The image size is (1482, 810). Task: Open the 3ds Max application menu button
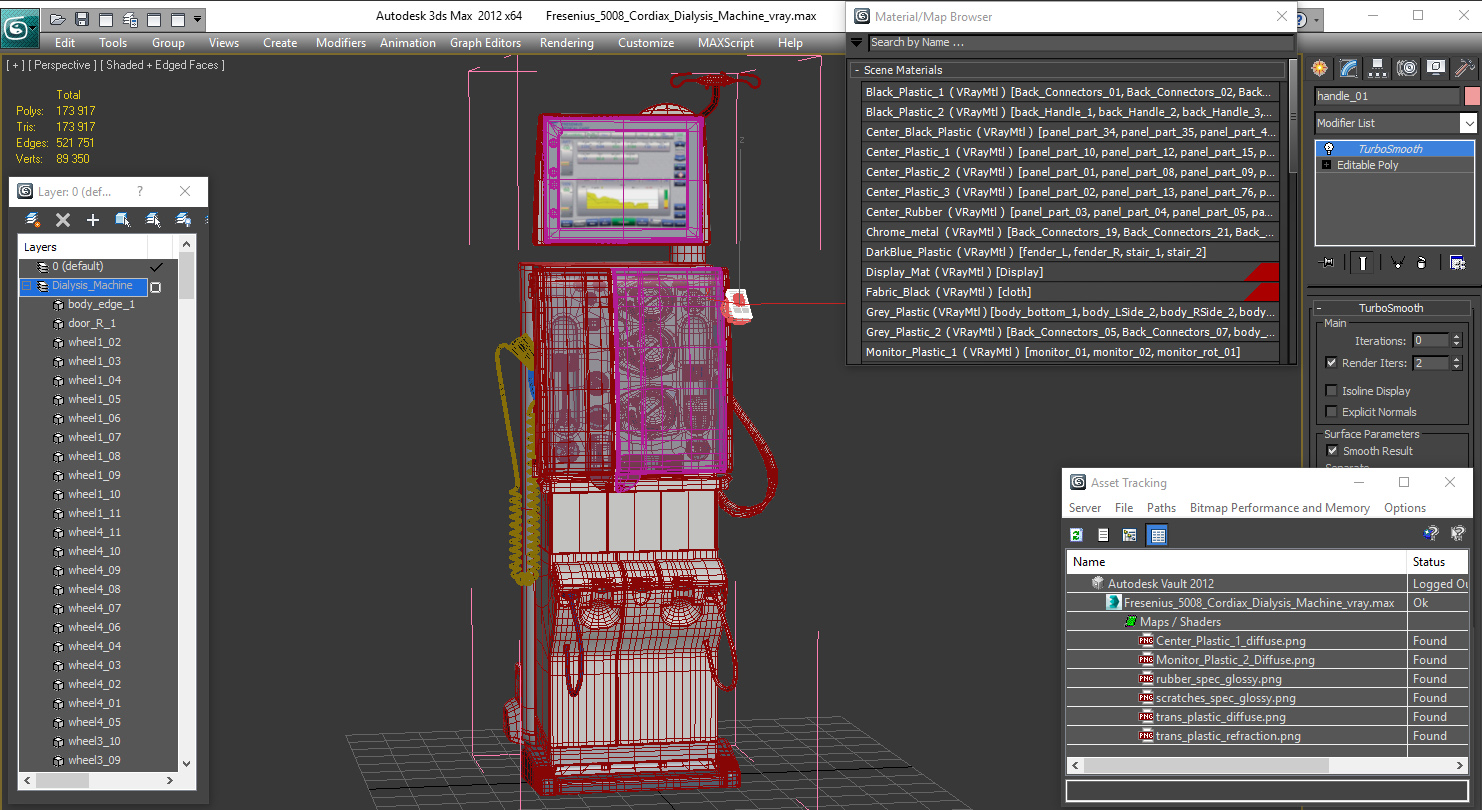19,27
